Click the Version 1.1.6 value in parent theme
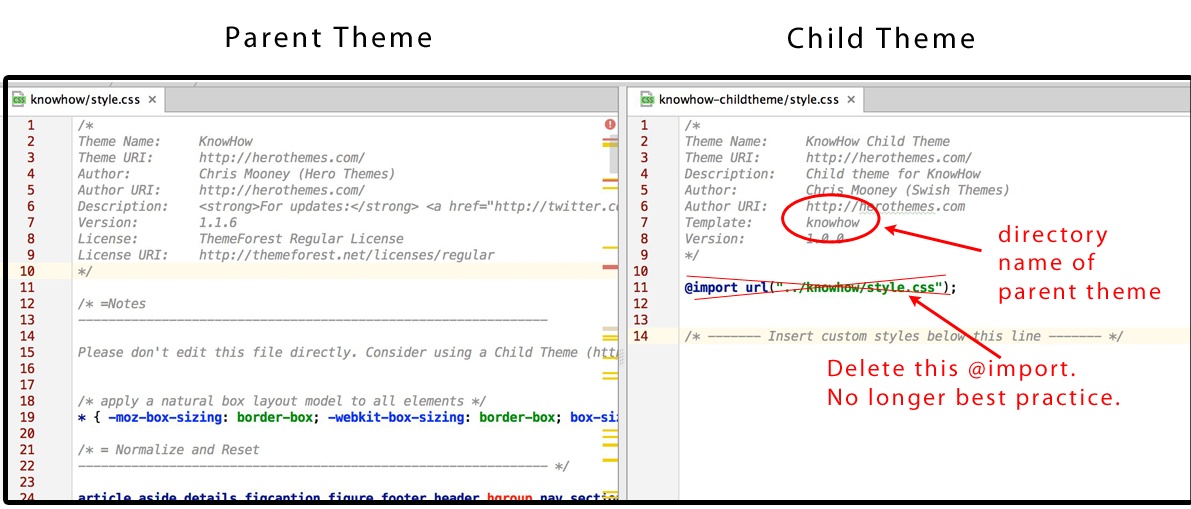Screen dimensions: 1191x509 coord(217,222)
